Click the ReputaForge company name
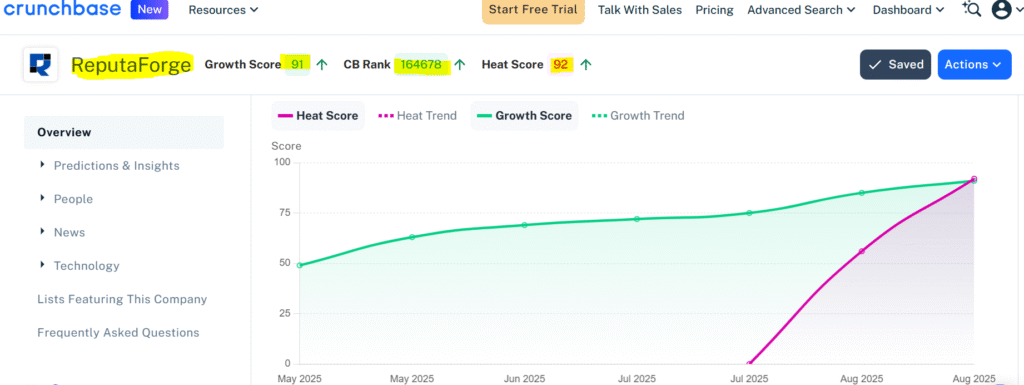1024x385 pixels. point(131,65)
